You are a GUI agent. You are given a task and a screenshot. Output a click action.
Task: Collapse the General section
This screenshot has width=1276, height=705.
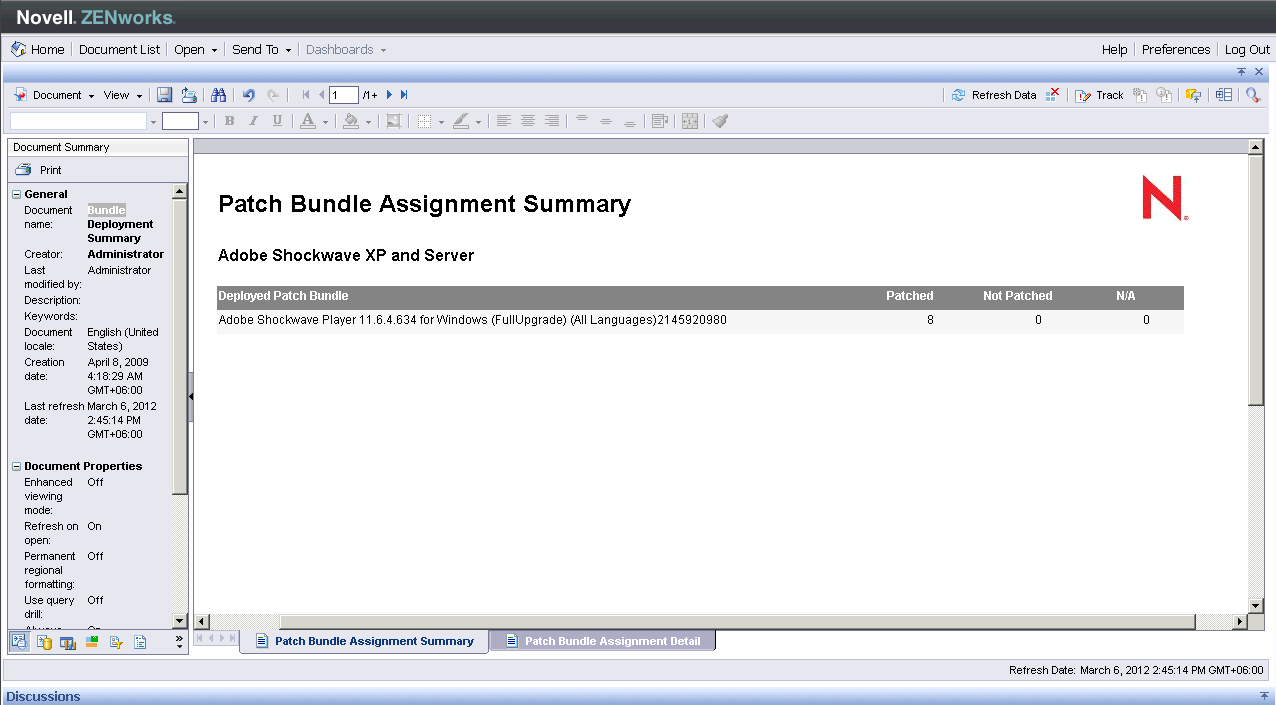pyautogui.click(x=17, y=194)
